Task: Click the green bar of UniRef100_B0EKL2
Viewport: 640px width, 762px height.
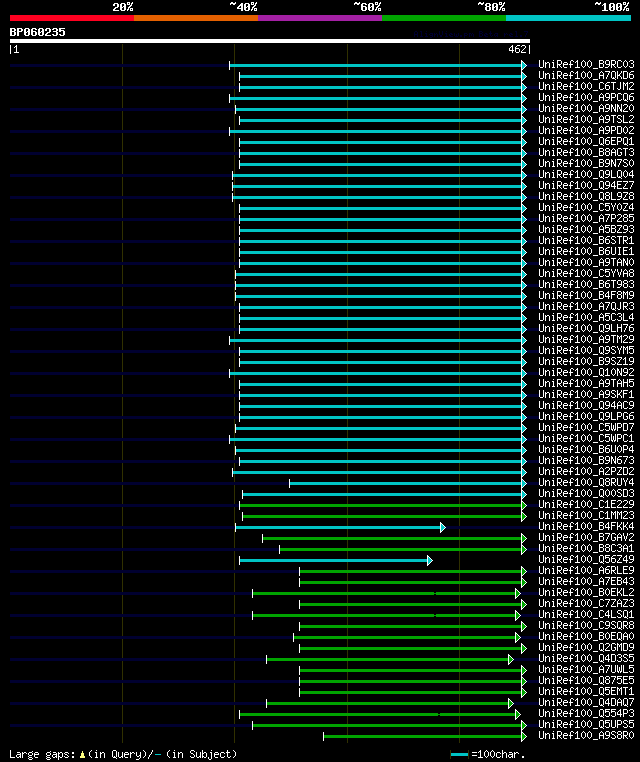Action: [x=386, y=593]
